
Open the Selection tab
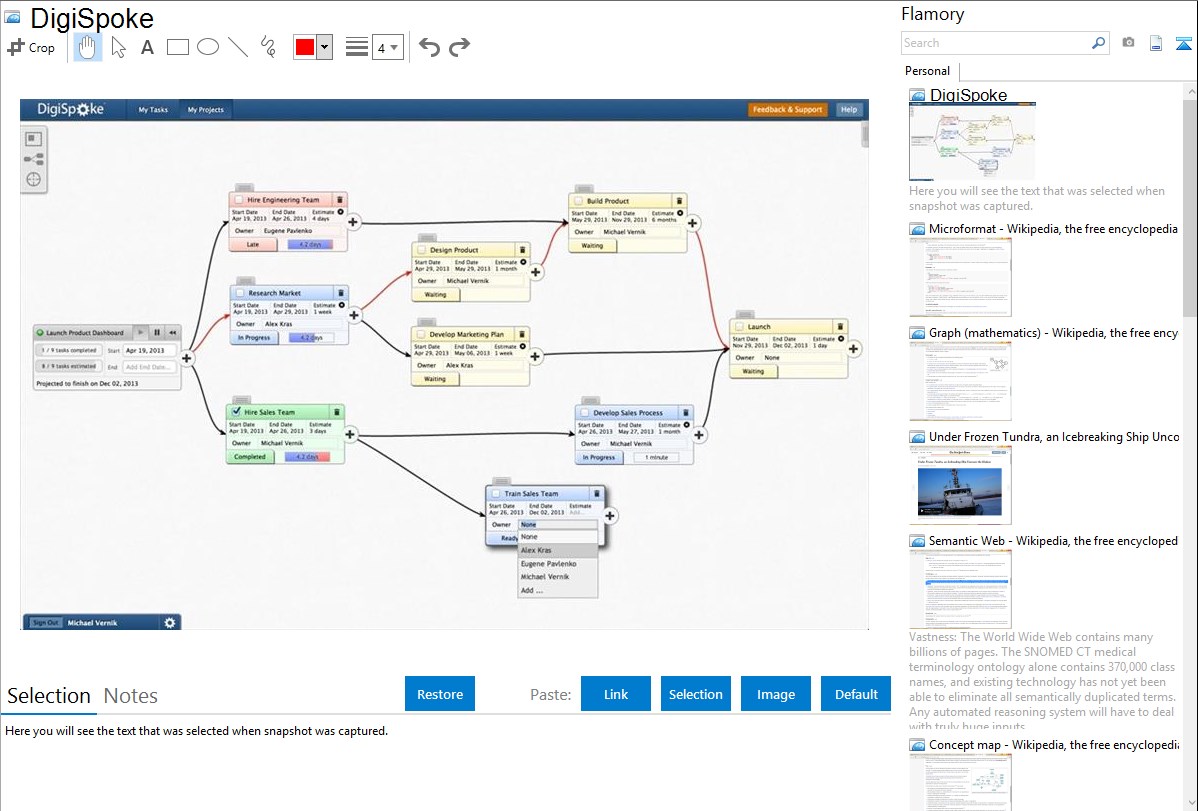point(49,696)
